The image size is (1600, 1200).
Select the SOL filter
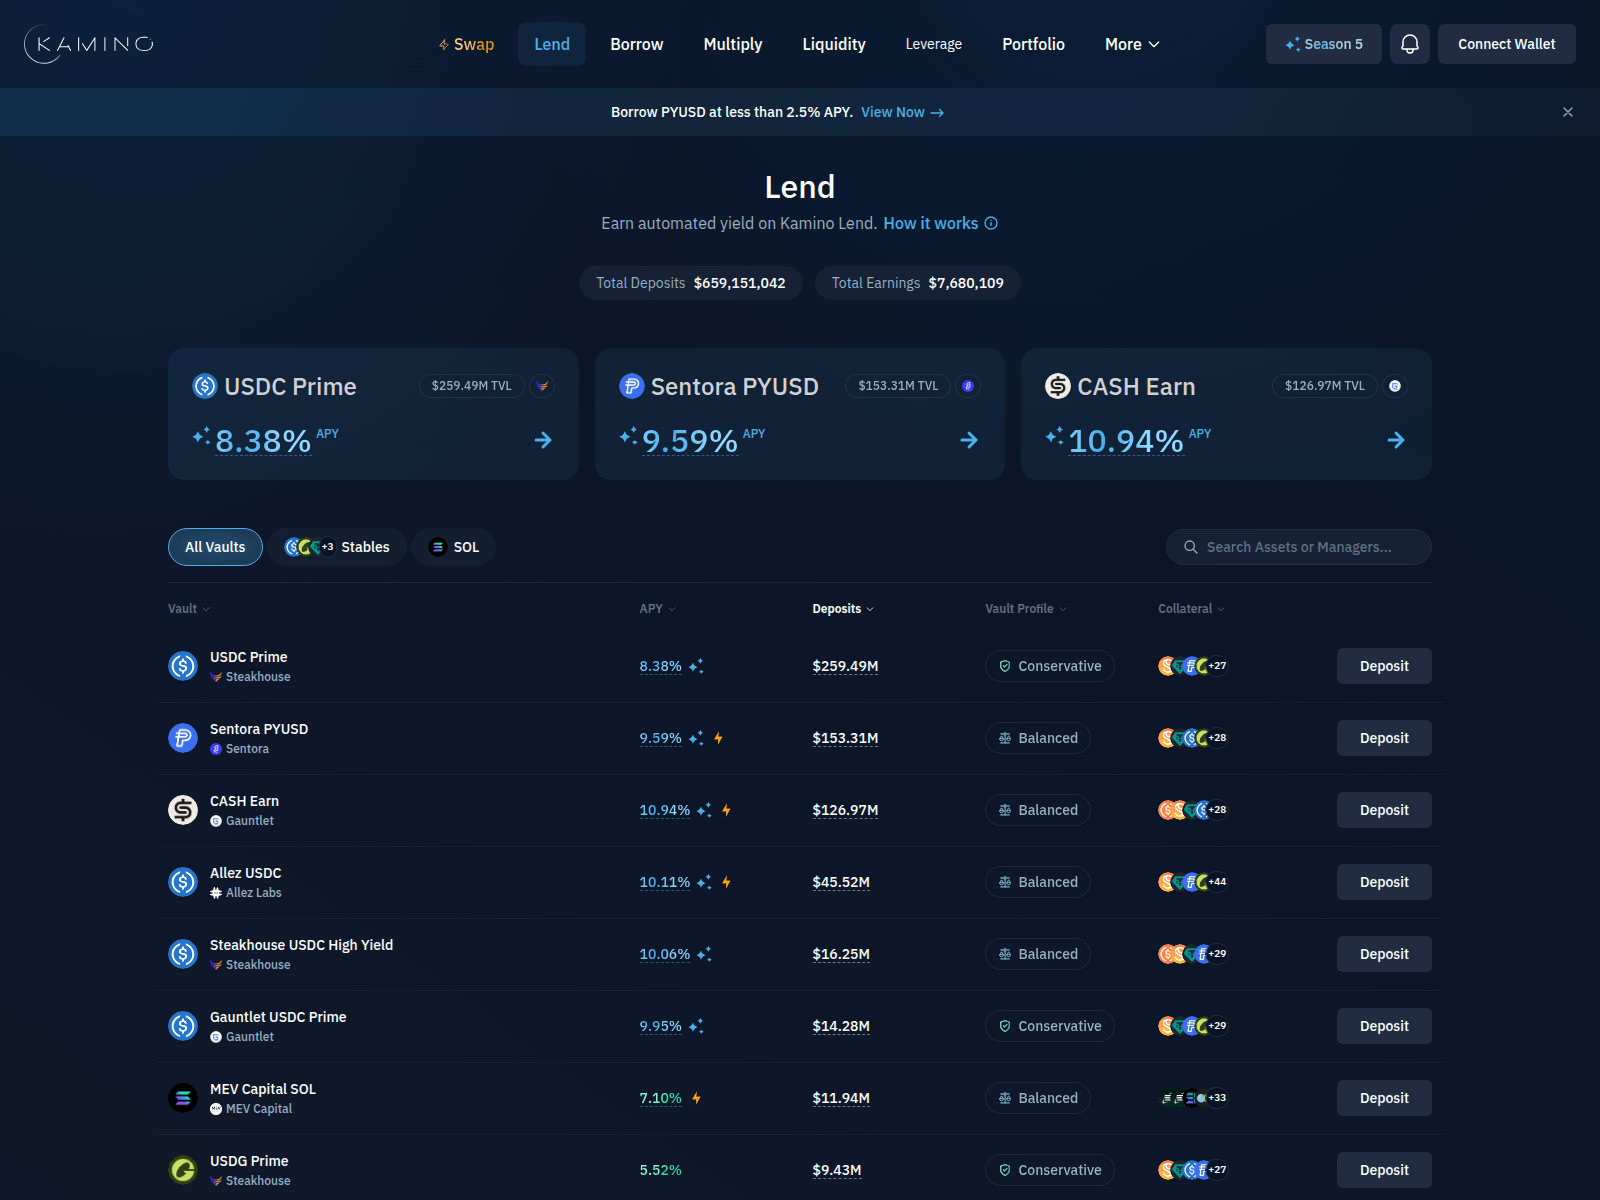454,547
